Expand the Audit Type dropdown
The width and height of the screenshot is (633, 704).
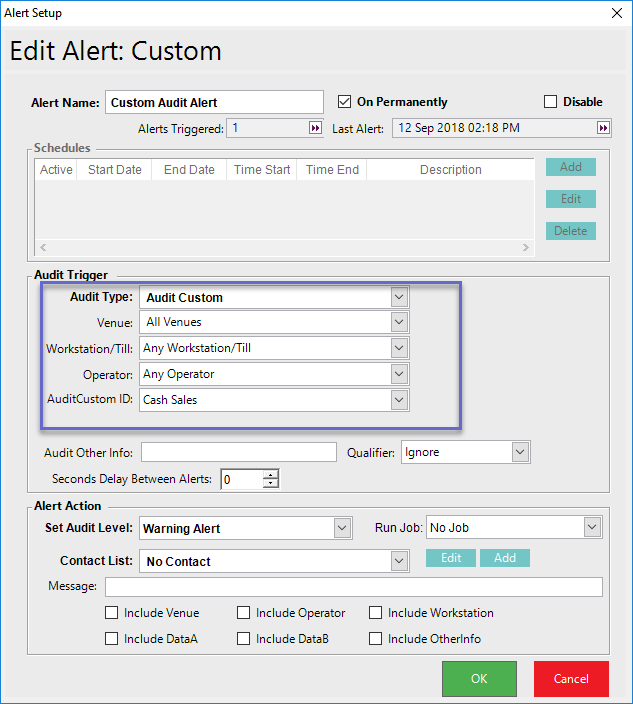(x=399, y=297)
